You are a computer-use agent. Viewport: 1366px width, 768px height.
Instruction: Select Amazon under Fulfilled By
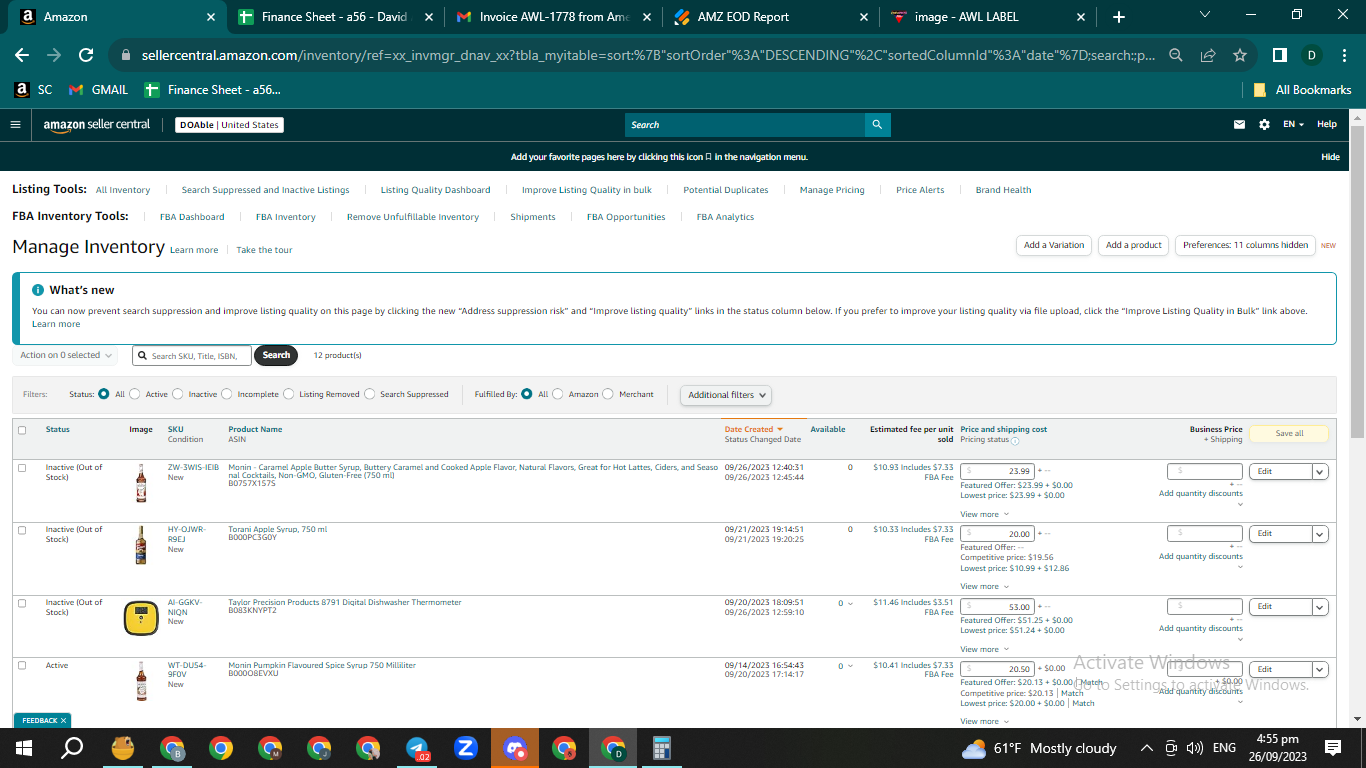point(558,394)
